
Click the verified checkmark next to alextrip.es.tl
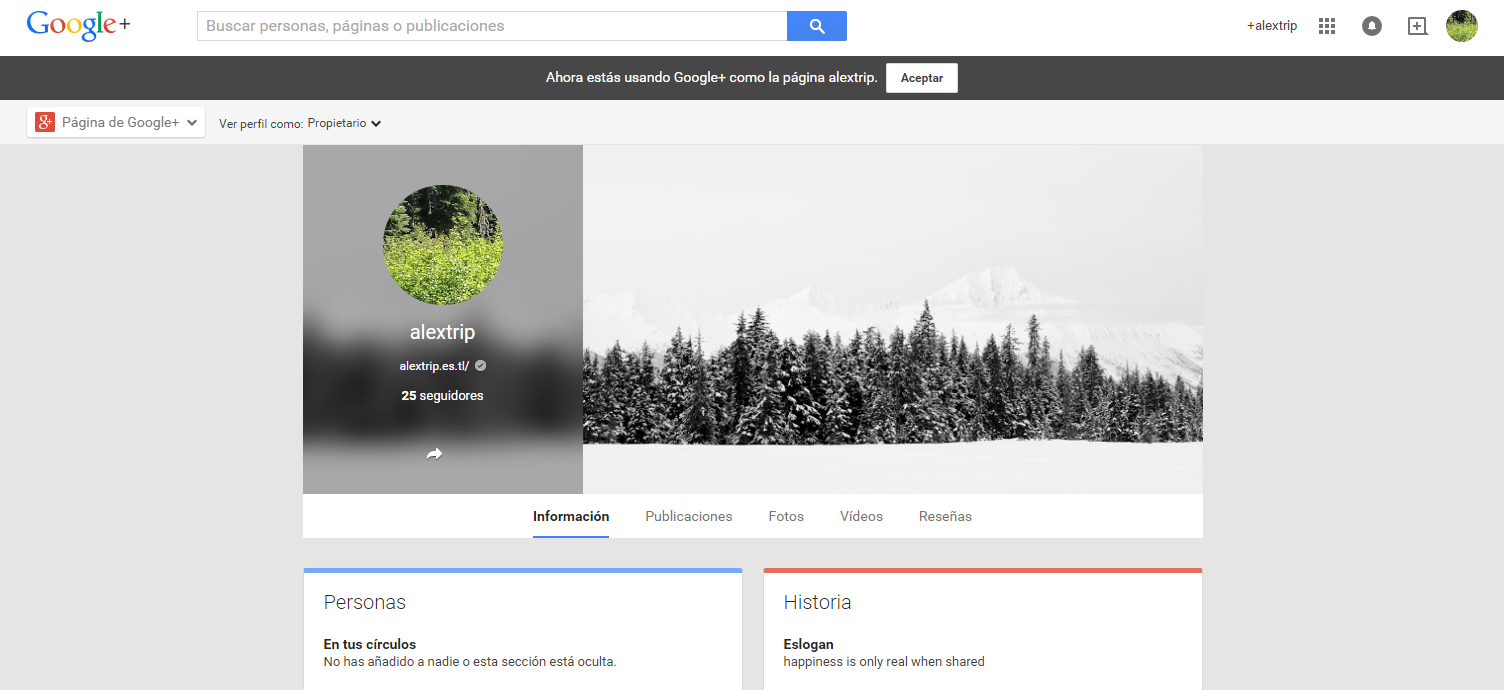[x=481, y=366]
